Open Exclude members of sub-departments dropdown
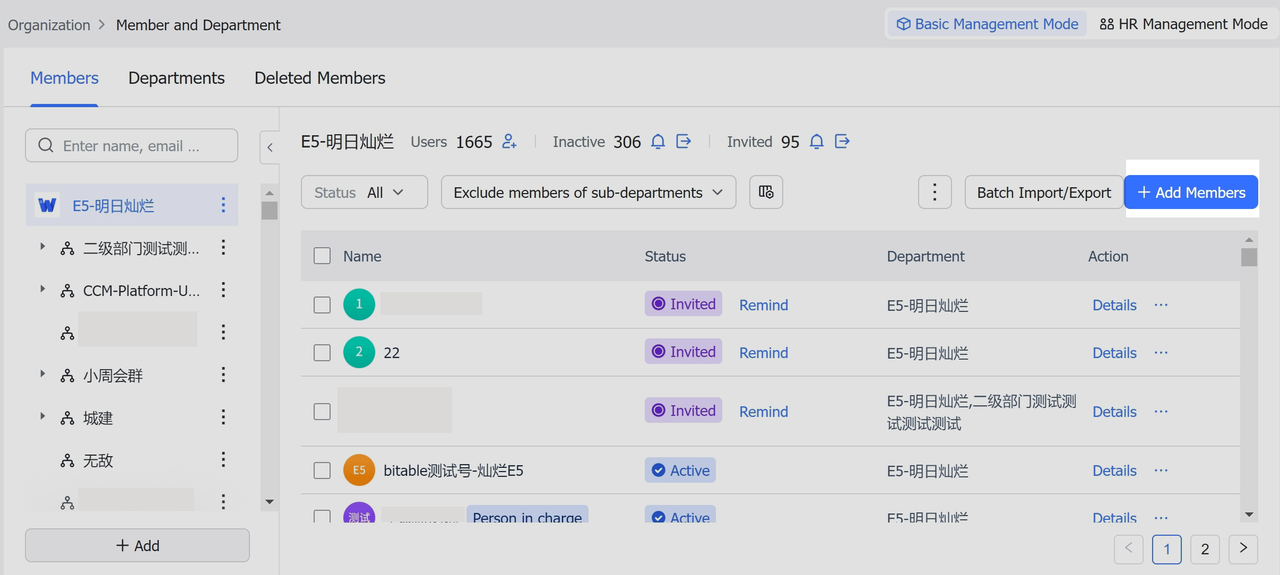 coord(588,193)
